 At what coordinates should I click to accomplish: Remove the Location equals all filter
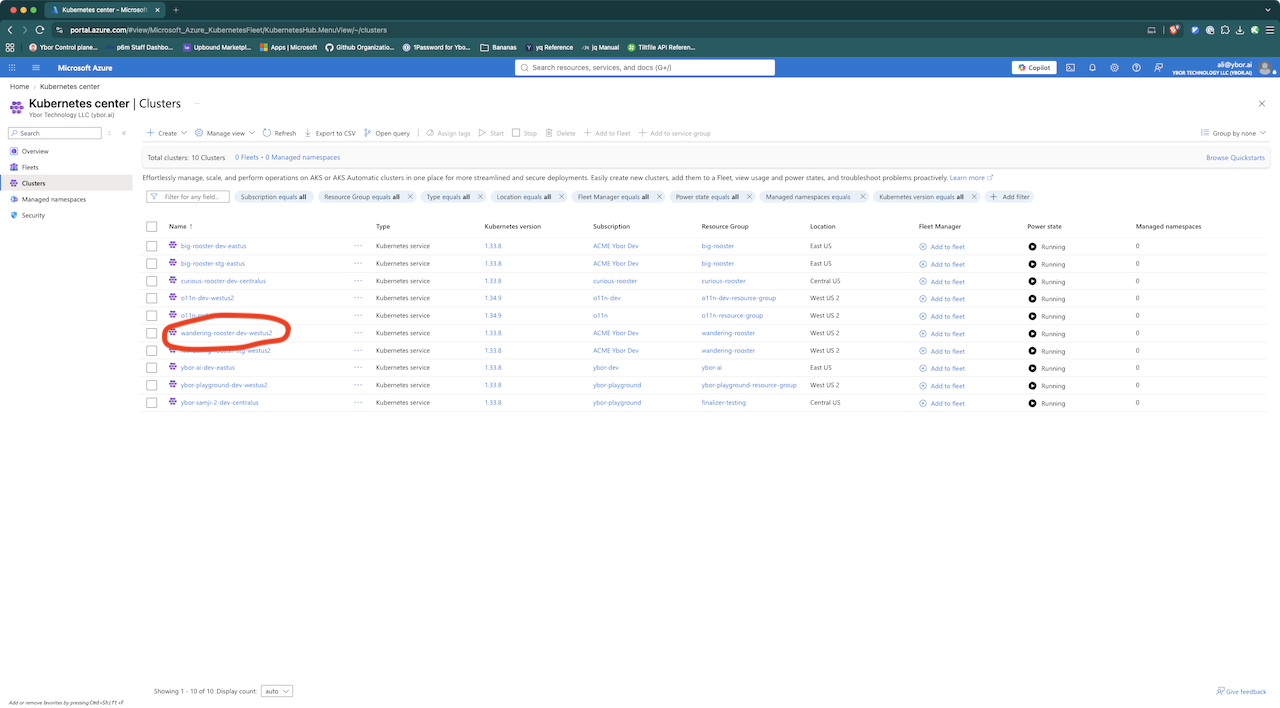[560, 197]
